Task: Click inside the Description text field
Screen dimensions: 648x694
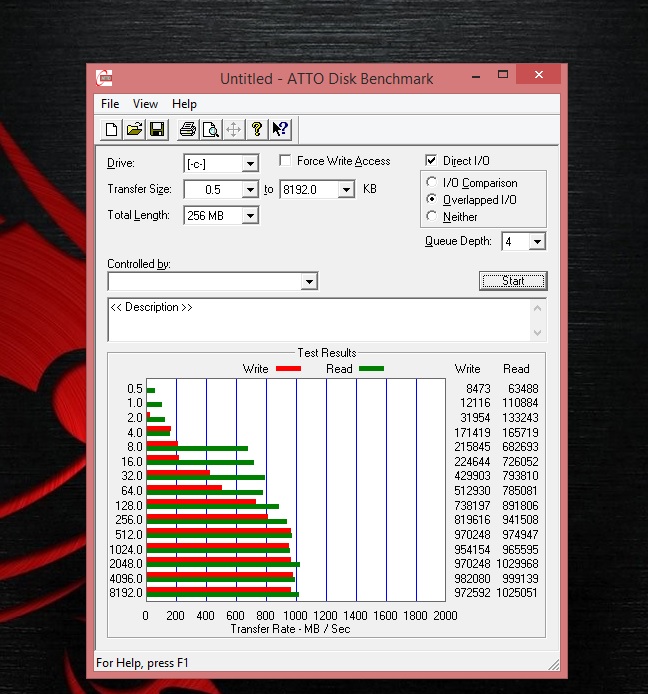Action: coord(320,320)
